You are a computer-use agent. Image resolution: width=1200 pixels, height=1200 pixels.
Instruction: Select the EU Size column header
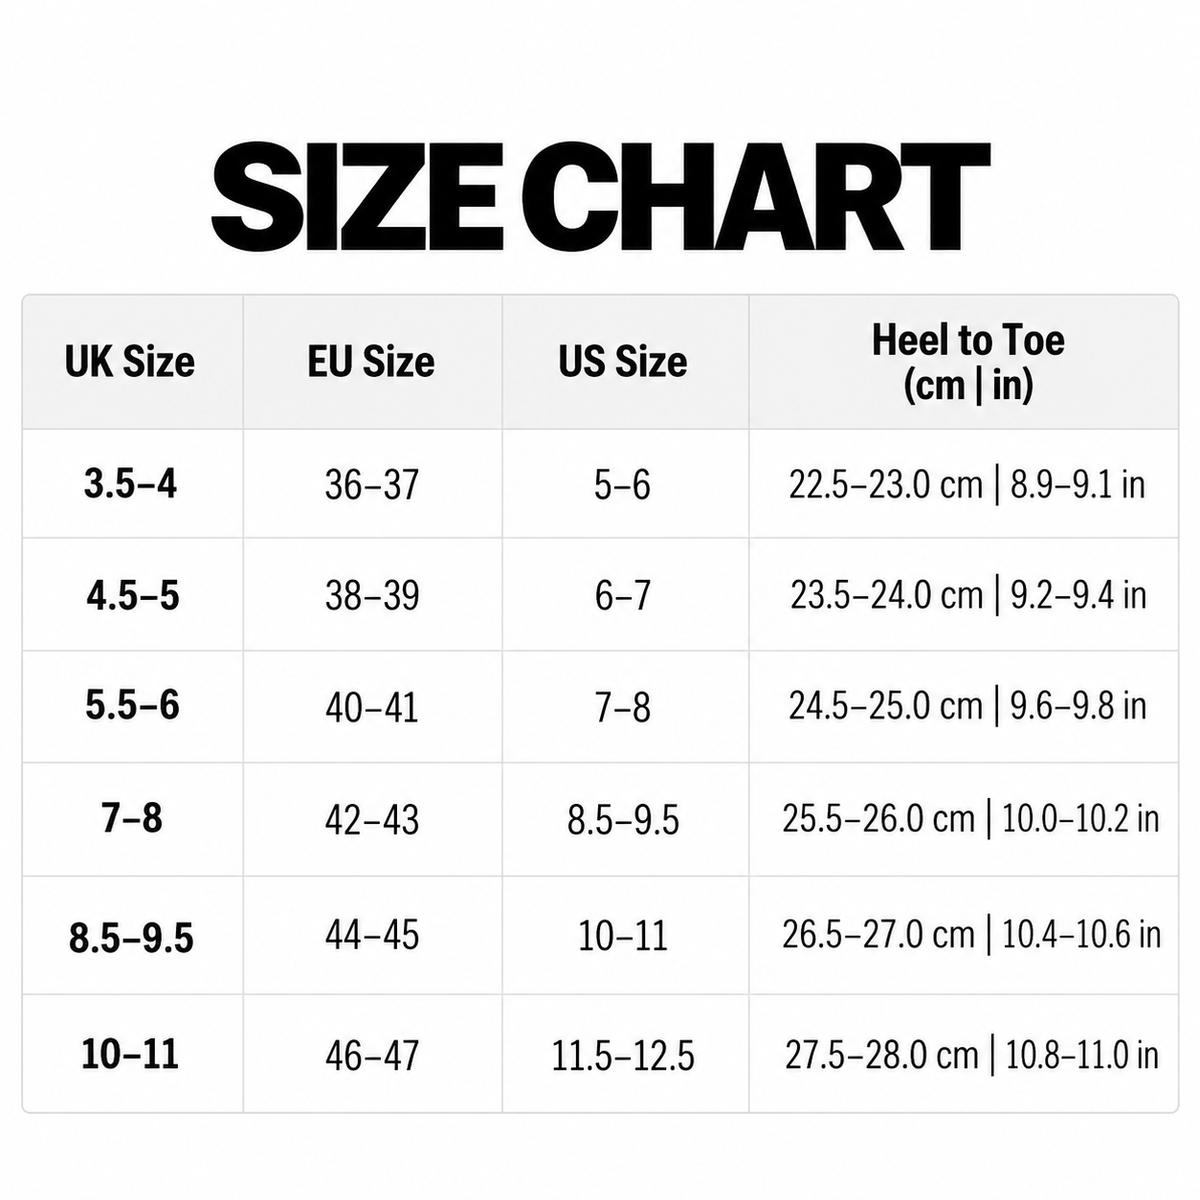click(371, 362)
